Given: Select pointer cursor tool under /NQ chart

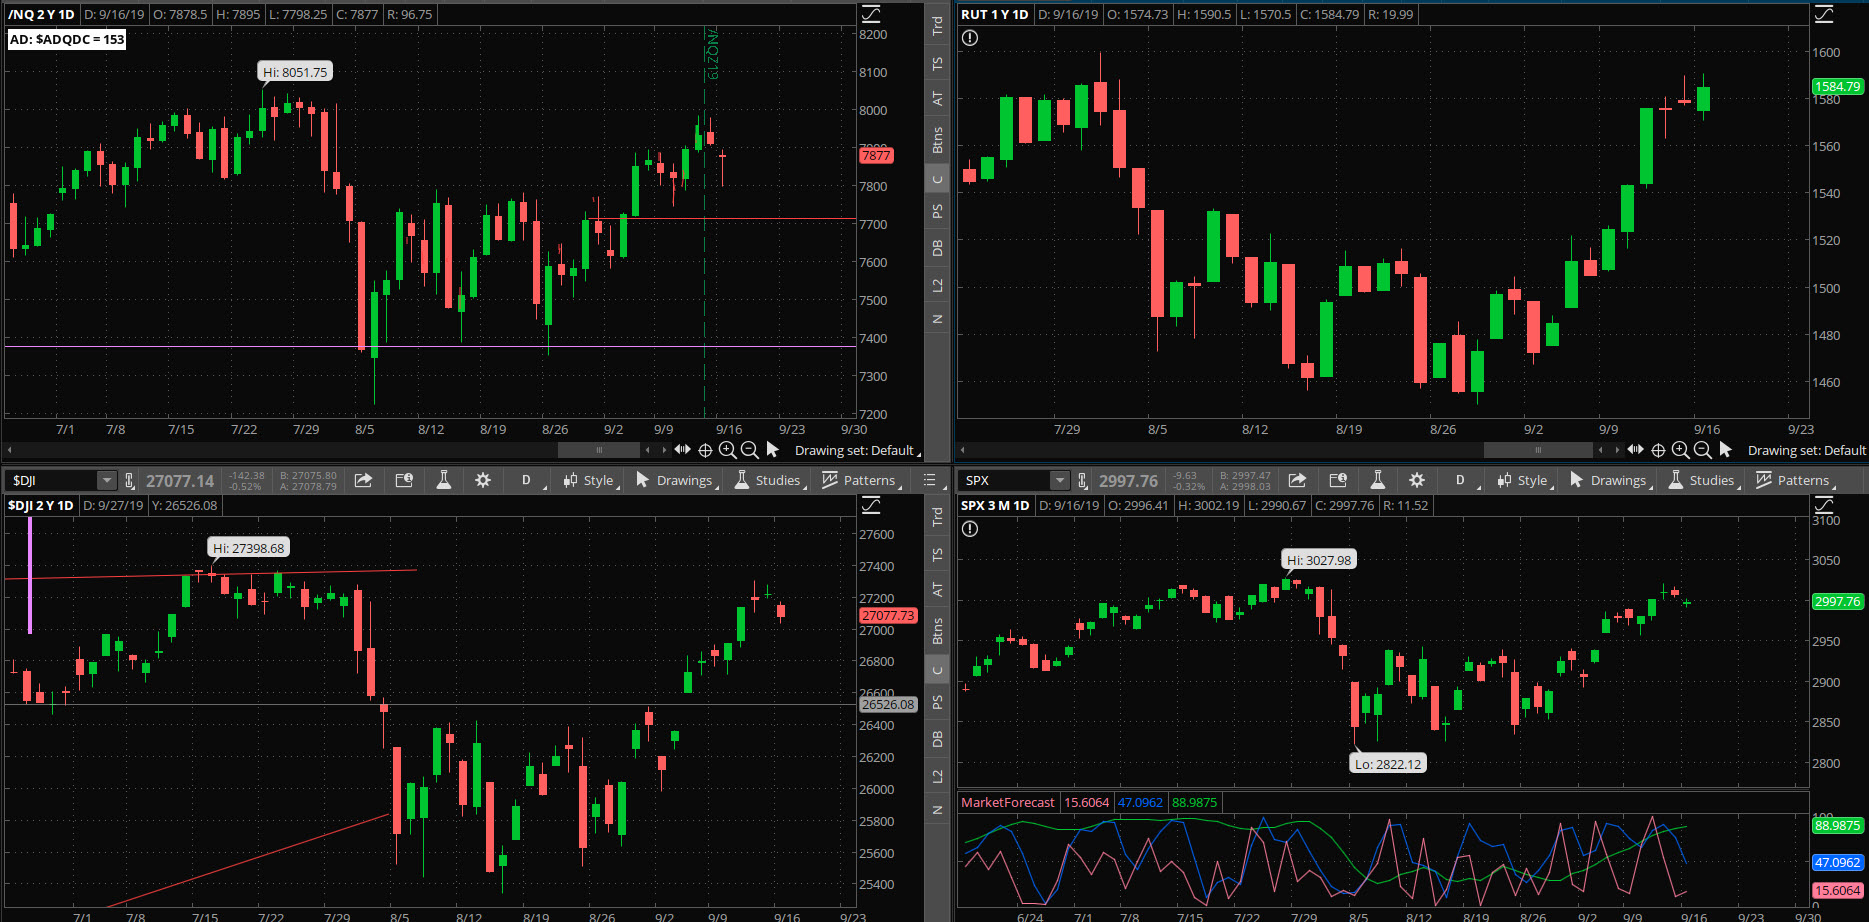Looking at the screenshot, I should click(772, 450).
